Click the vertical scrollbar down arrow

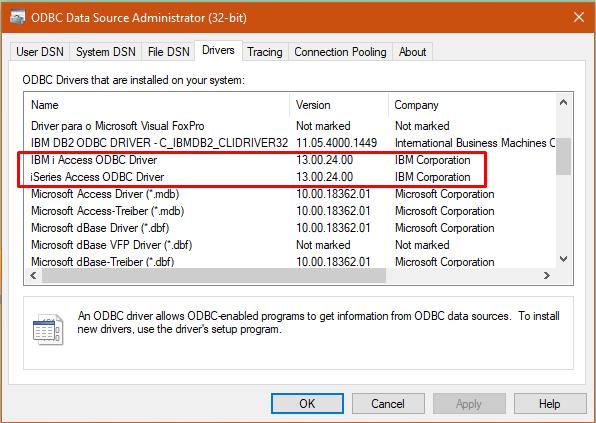[x=564, y=259]
